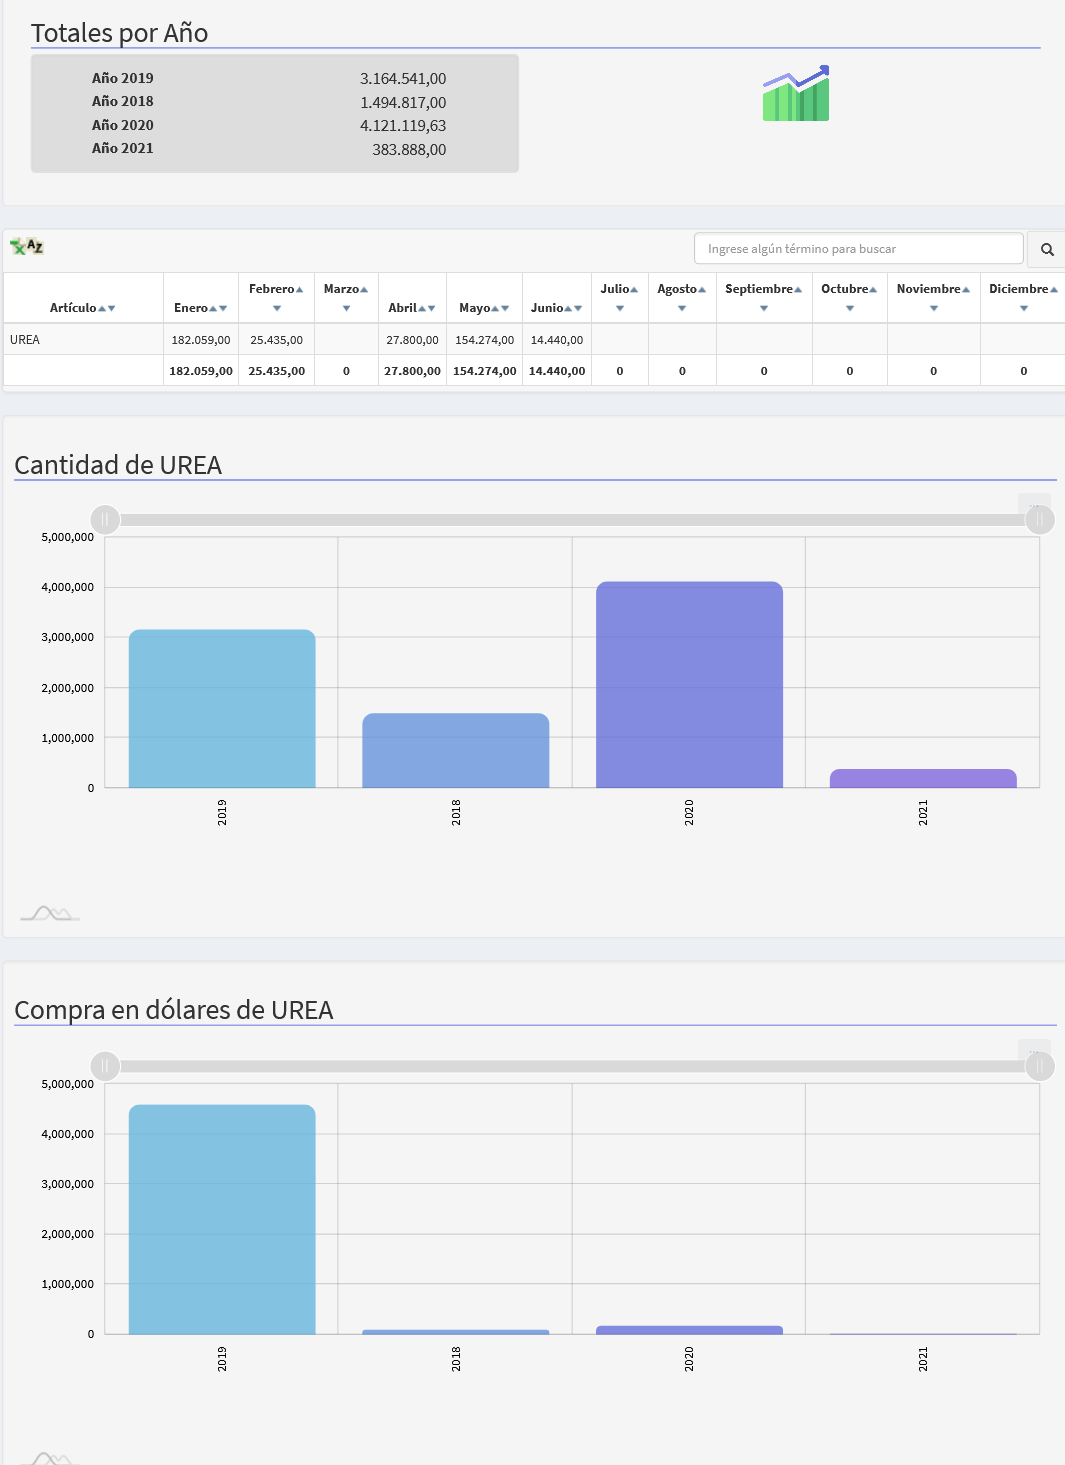Click right scrollbar grip on Compra en dólares chart
Image resolution: width=1065 pixels, height=1465 pixels.
tap(1040, 1066)
